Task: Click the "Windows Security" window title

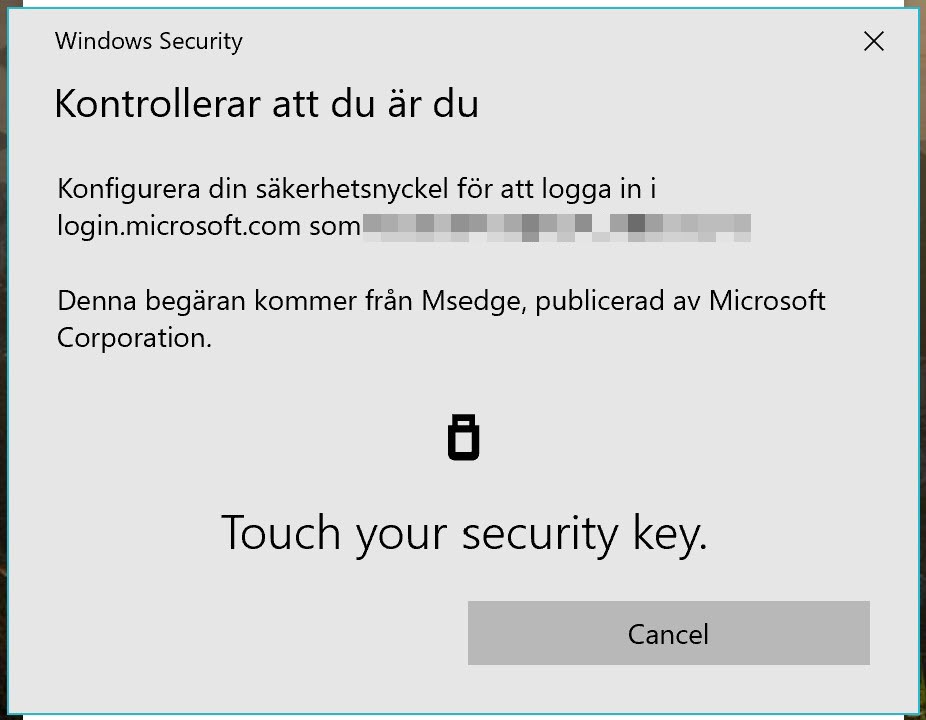Action: pyautogui.click(x=148, y=41)
